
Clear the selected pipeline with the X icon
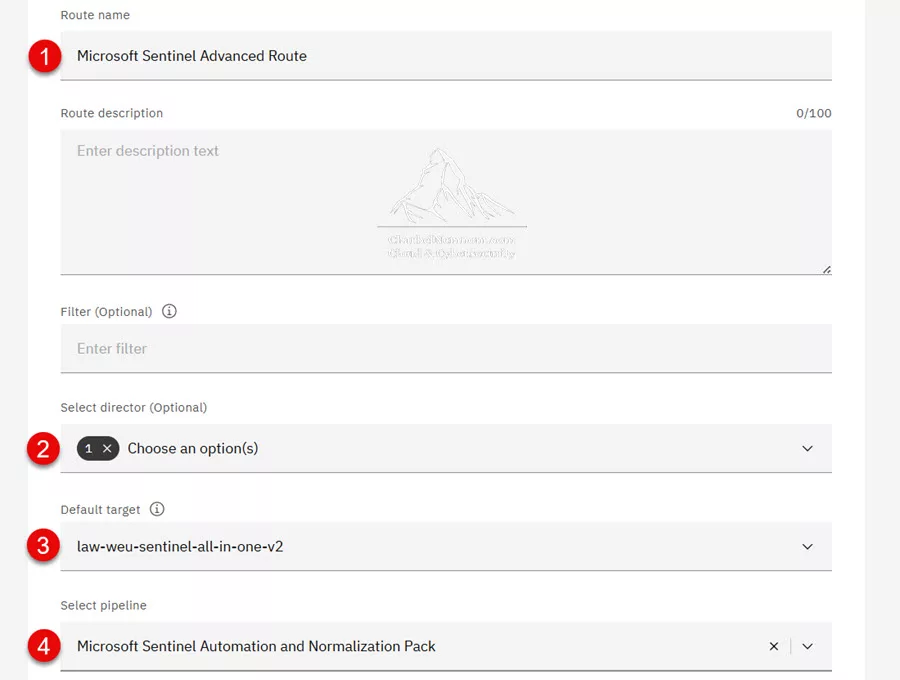[774, 646]
